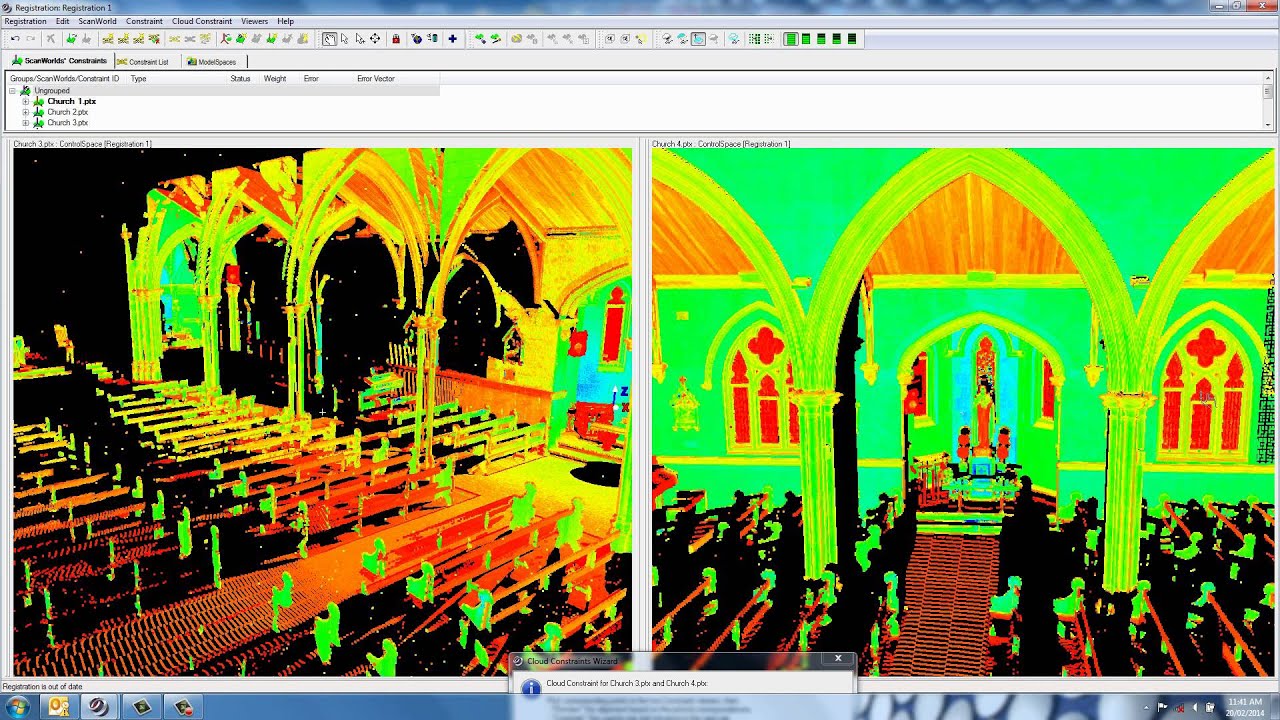The width and height of the screenshot is (1280, 720).
Task: Open the Help menu
Action: pyautogui.click(x=285, y=21)
